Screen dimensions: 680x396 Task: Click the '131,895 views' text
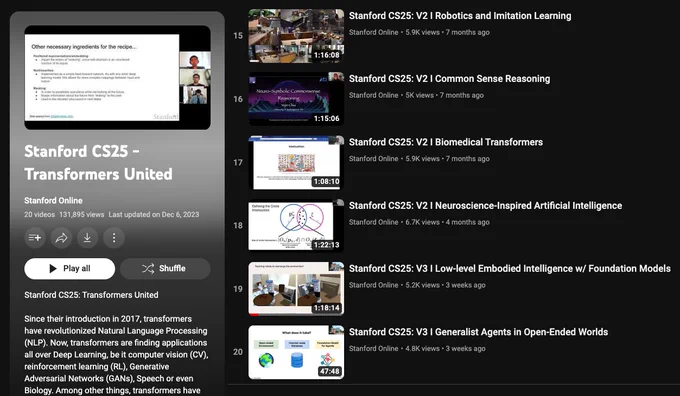tap(82, 214)
